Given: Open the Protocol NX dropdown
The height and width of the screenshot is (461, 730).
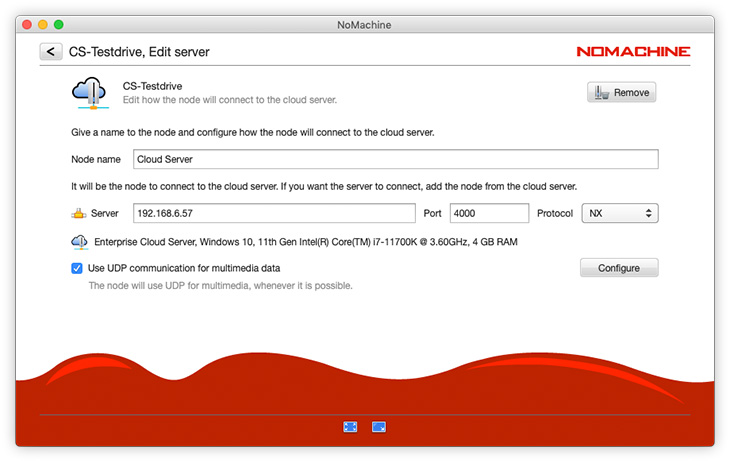Looking at the screenshot, I should (619, 213).
